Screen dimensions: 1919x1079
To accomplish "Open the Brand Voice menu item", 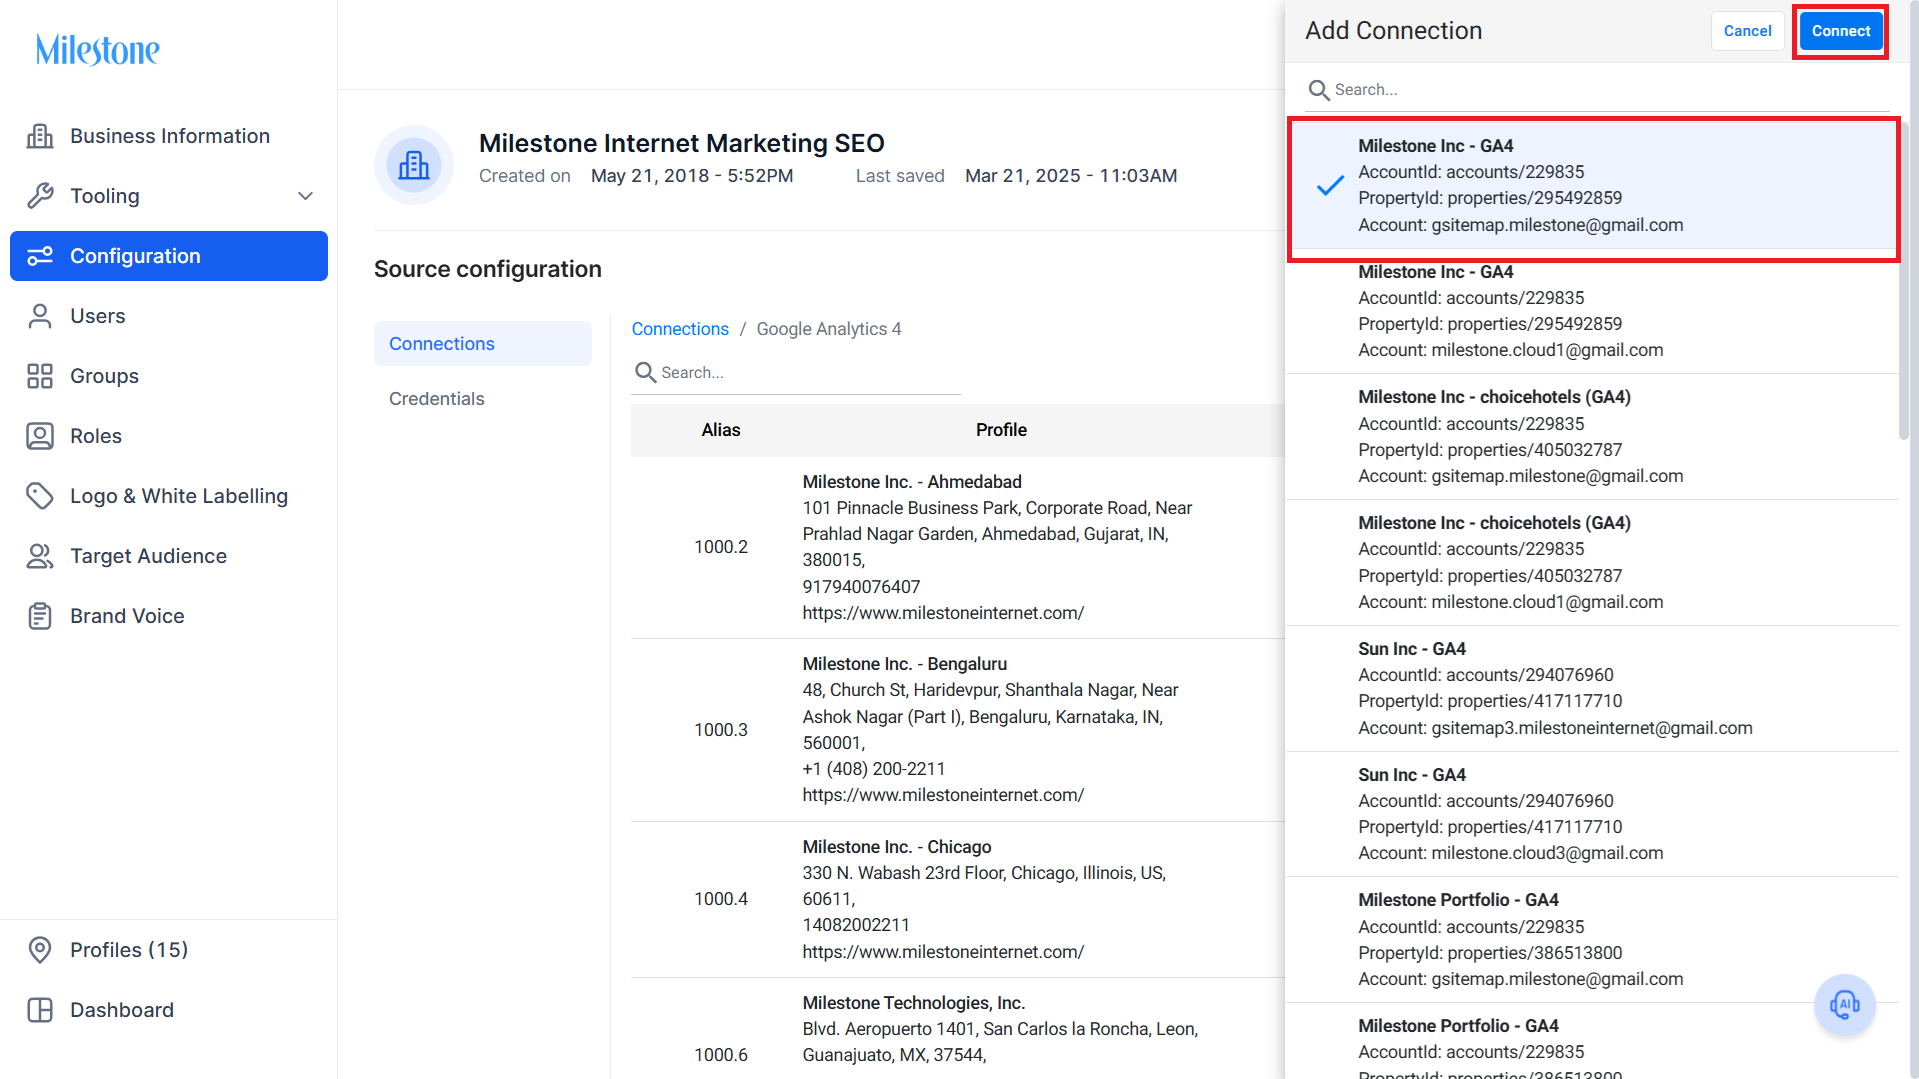I will tap(169, 616).
